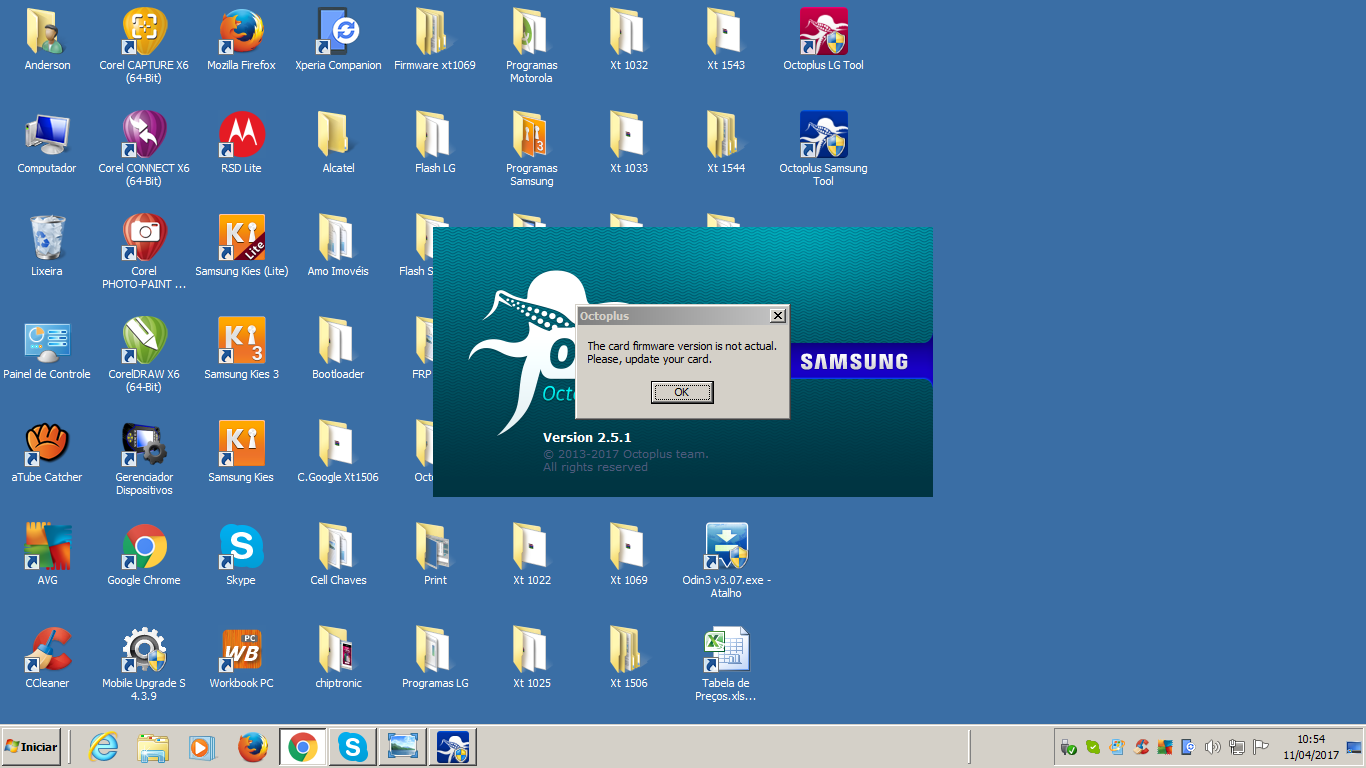The image size is (1366, 768).
Task: Launch Corel CAPTURE X6 shortcut
Action: pos(144,46)
